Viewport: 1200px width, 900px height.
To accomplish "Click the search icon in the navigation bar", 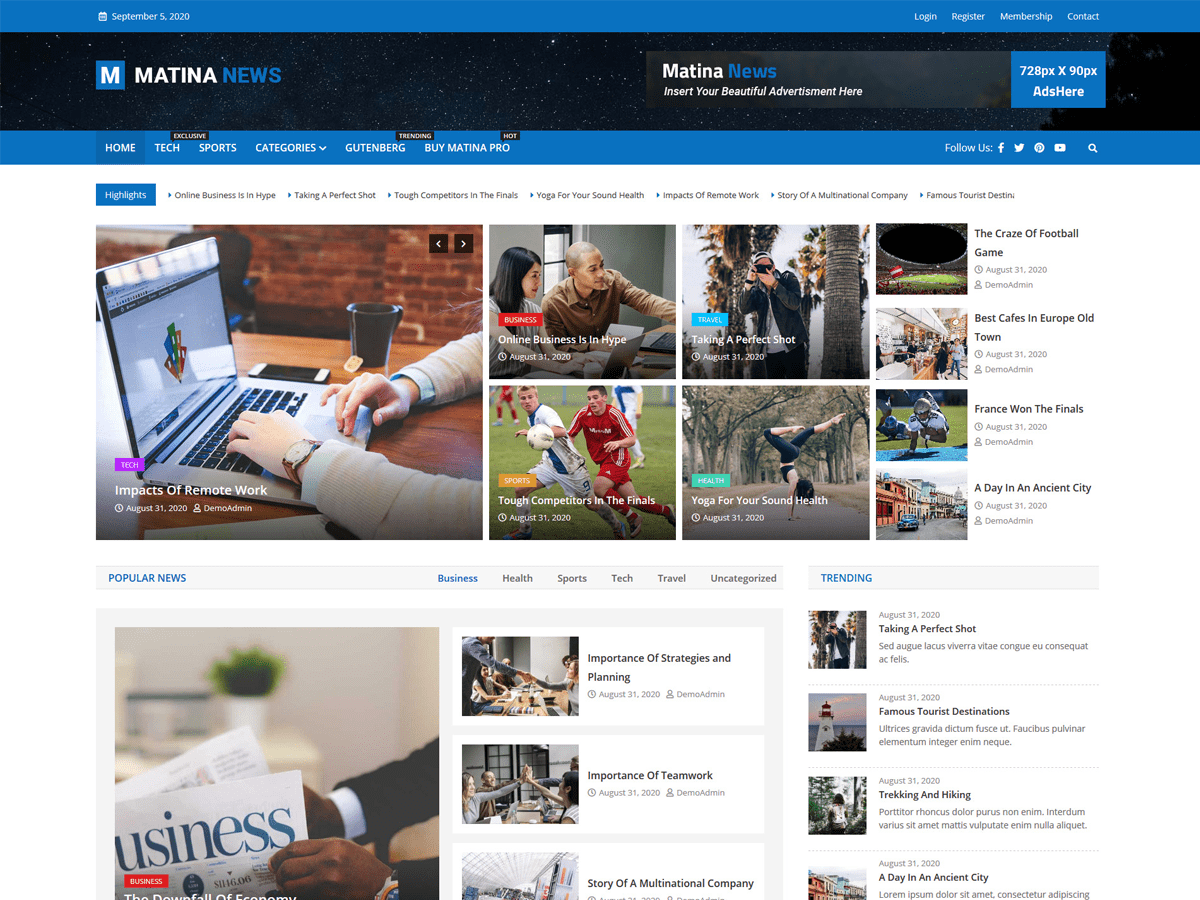I will [x=1092, y=147].
